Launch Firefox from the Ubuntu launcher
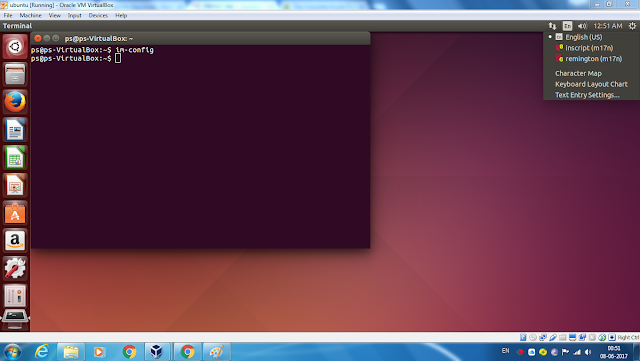The width and height of the screenshot is (640, 361). [x=15, y=102]
